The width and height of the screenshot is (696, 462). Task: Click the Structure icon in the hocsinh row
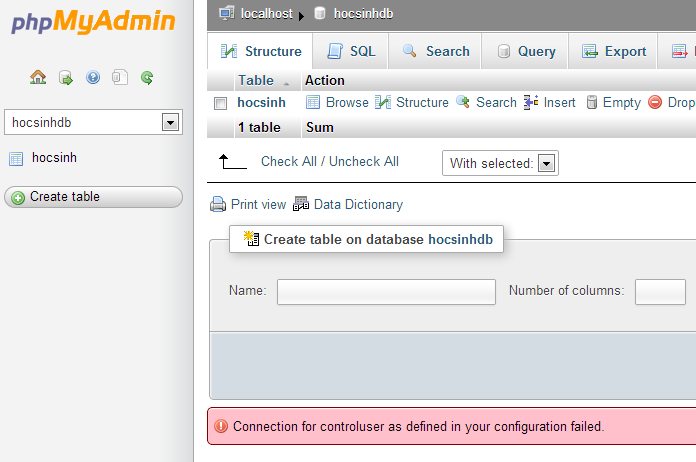(x=383, y=103)
